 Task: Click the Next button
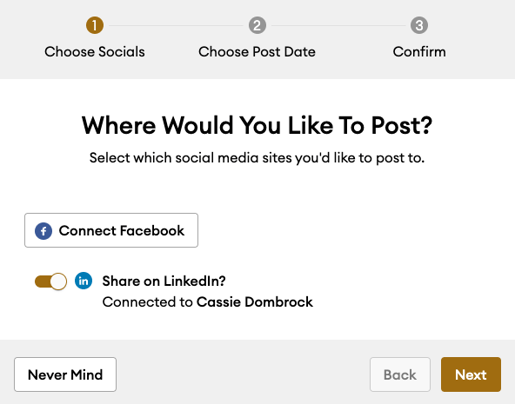471,374
